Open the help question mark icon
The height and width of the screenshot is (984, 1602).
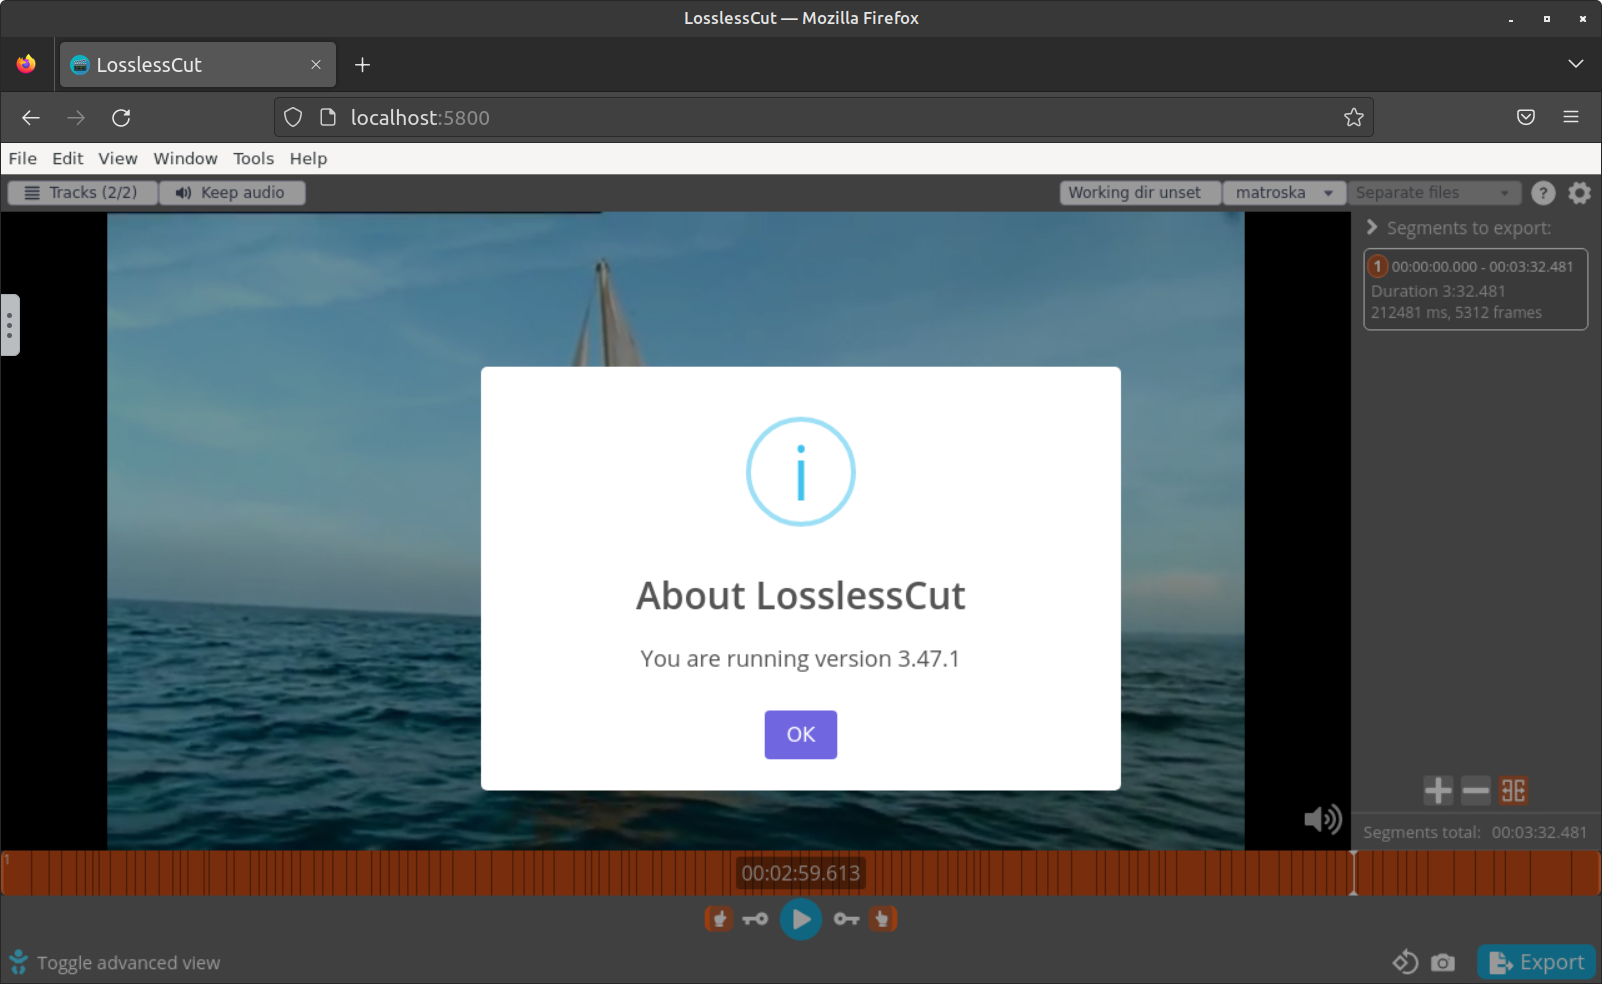1543,192
